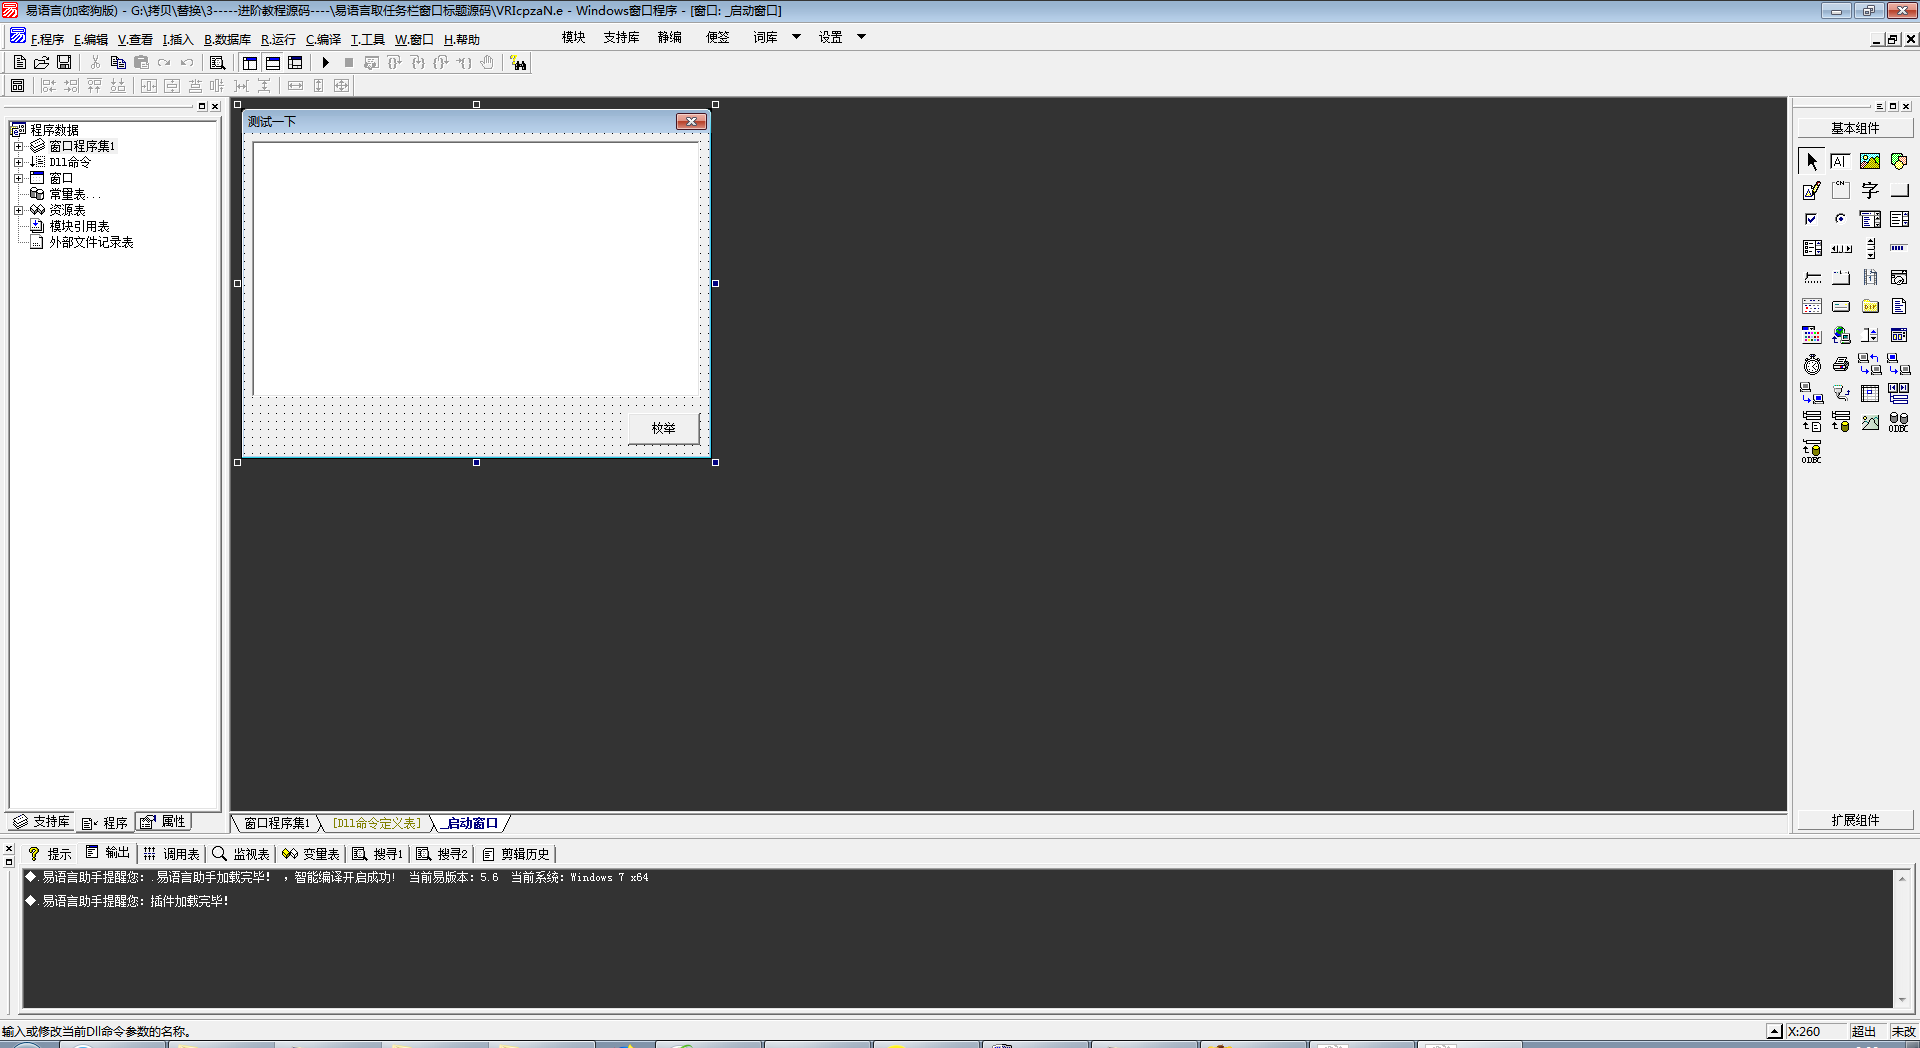Switch to the 属性 panel tab
Image resolution: width=1920 pixels, height=1048 pixels.
tap(163, 822)
